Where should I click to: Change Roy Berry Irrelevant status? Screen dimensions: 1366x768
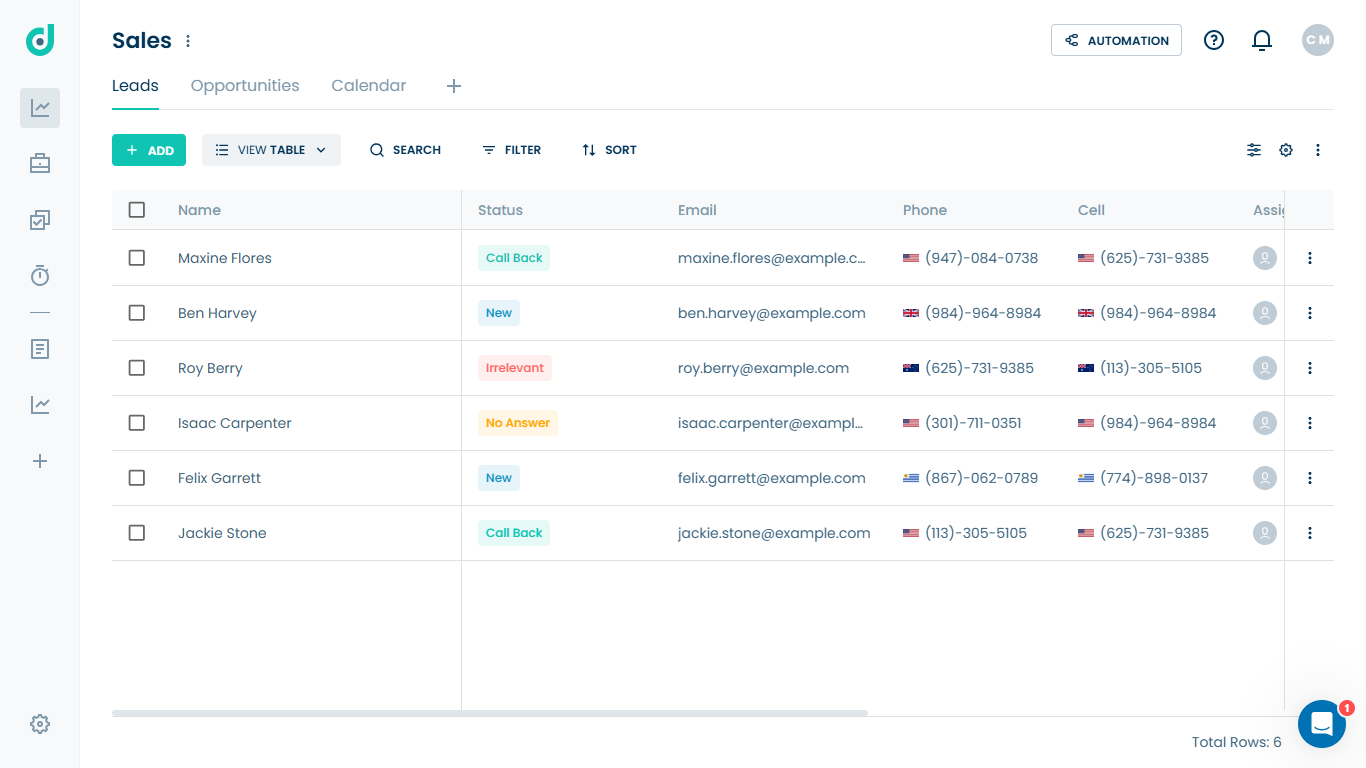coord(515,368)
